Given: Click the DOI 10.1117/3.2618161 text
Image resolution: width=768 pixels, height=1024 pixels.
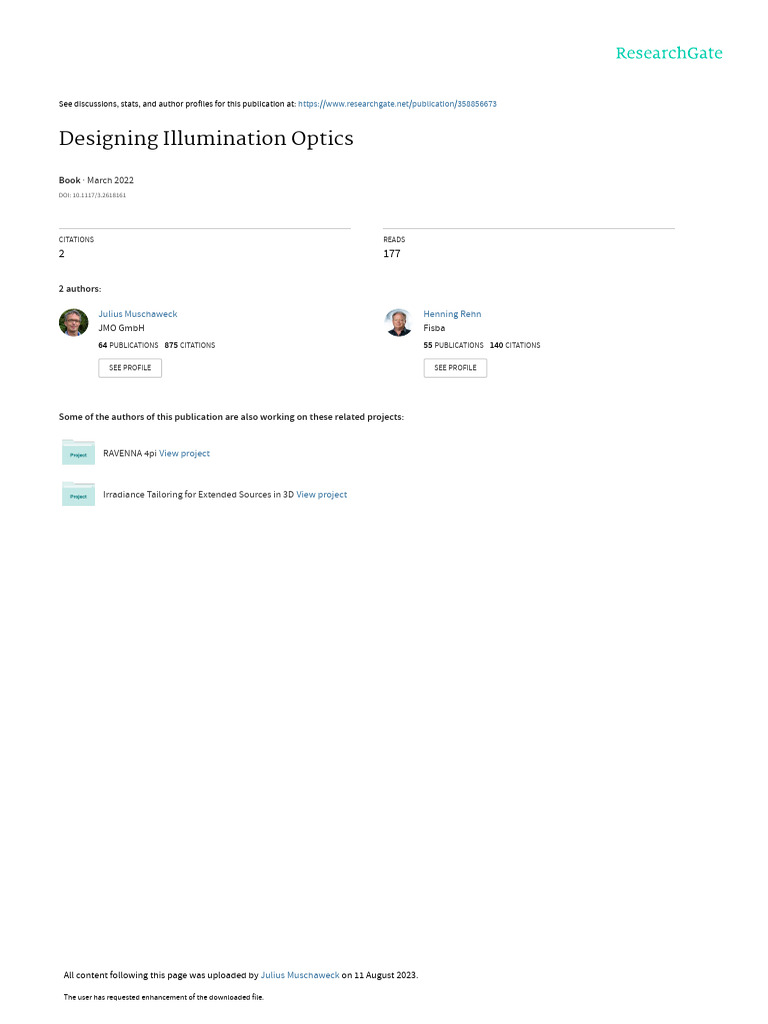Looking at the screenshot, I should pyautogui.click(x=92, y=195).
